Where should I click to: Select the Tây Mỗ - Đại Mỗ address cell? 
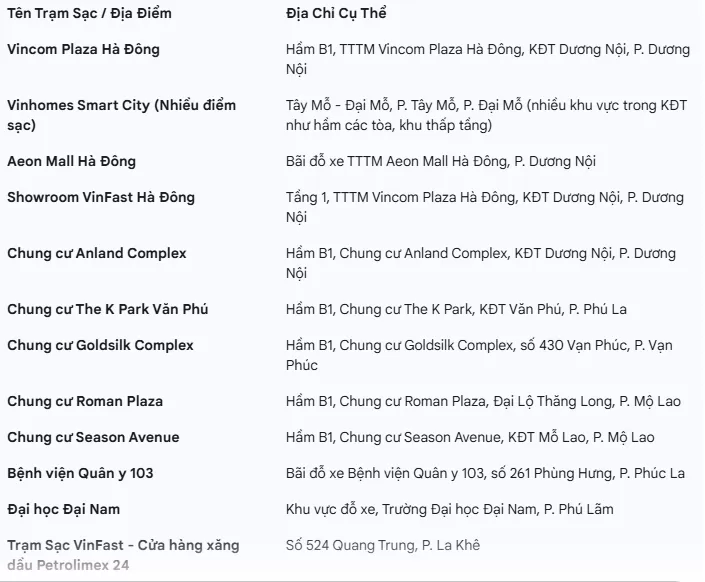[488, 115]
